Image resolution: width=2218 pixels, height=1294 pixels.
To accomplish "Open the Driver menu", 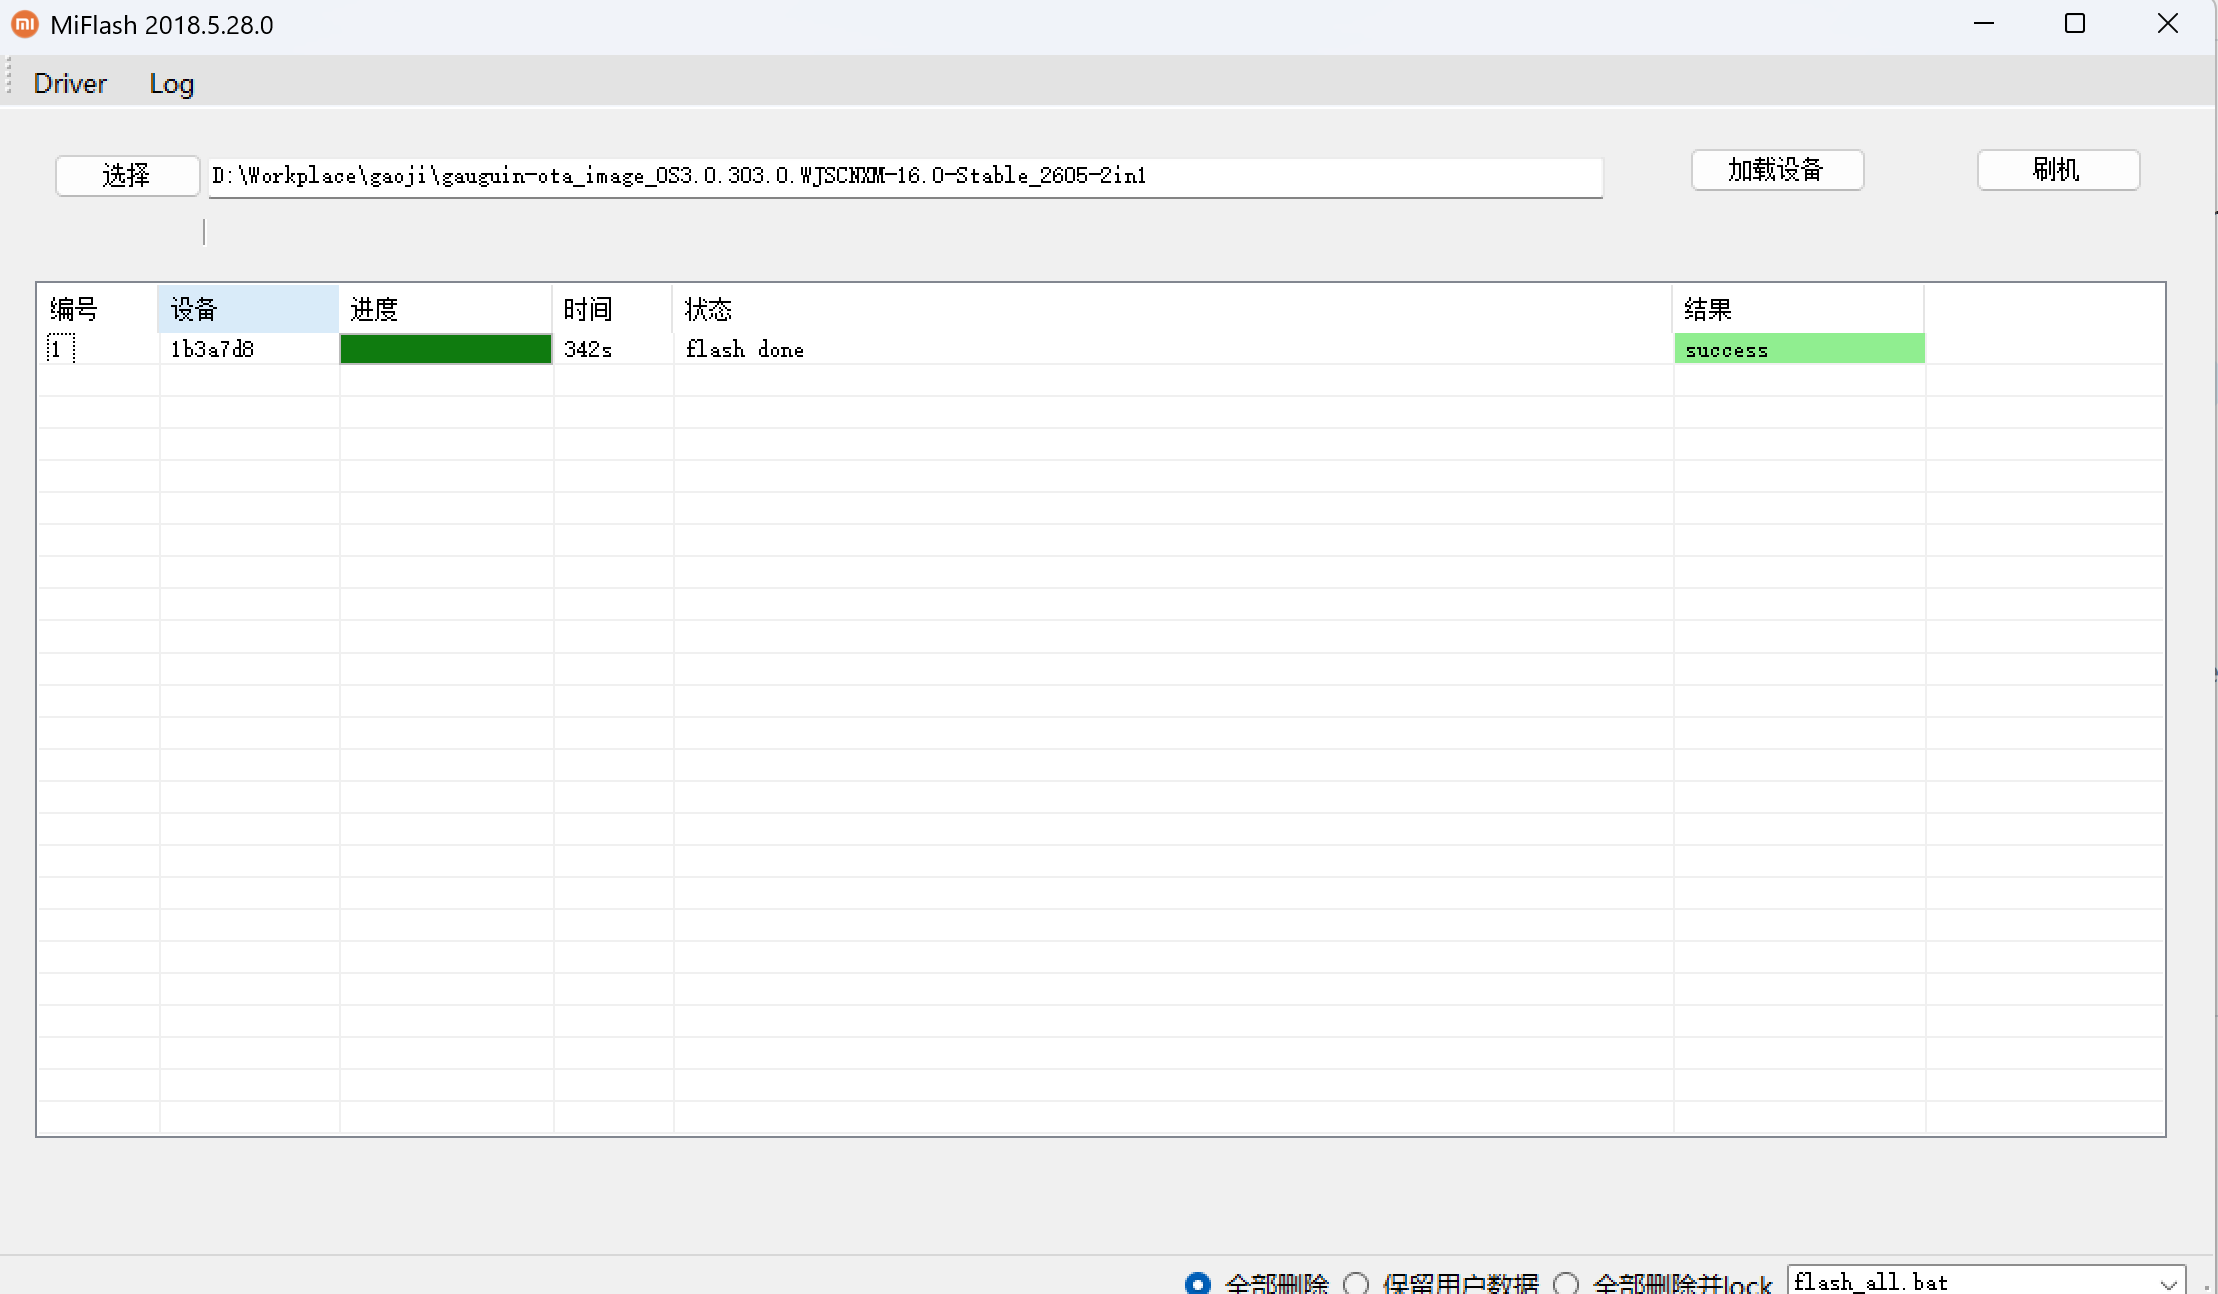I will click(70, 84).
